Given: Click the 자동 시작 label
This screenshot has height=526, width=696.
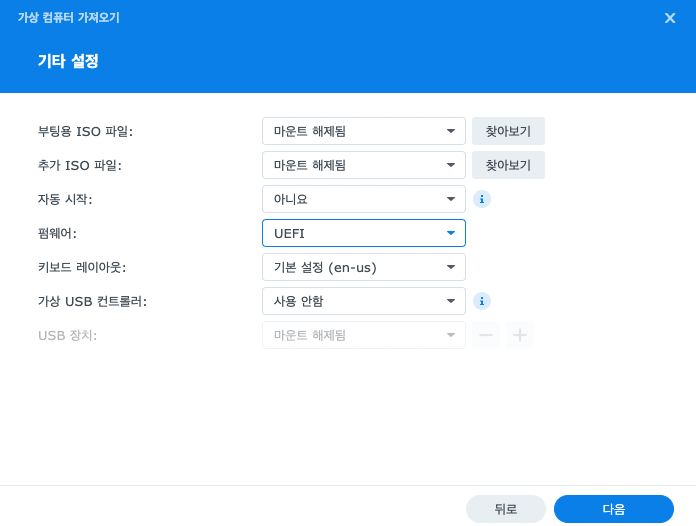Looking at the screenshot, I should click(x=65, y=199).
